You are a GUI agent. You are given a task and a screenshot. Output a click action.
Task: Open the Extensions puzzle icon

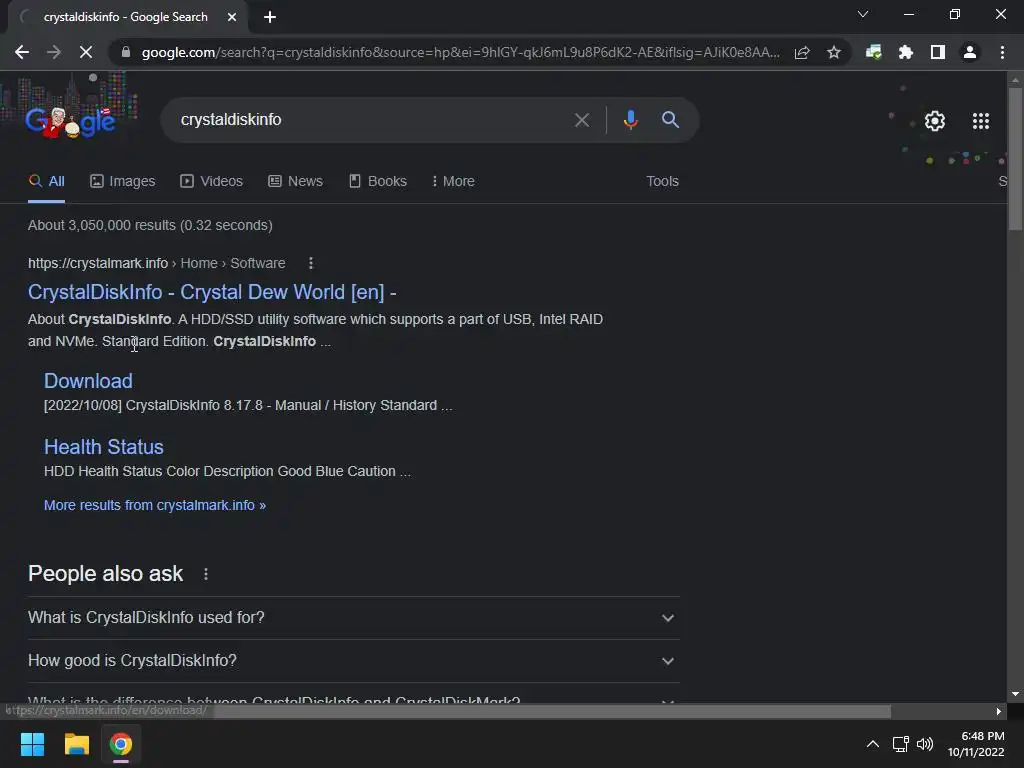(x=905, y=52)
